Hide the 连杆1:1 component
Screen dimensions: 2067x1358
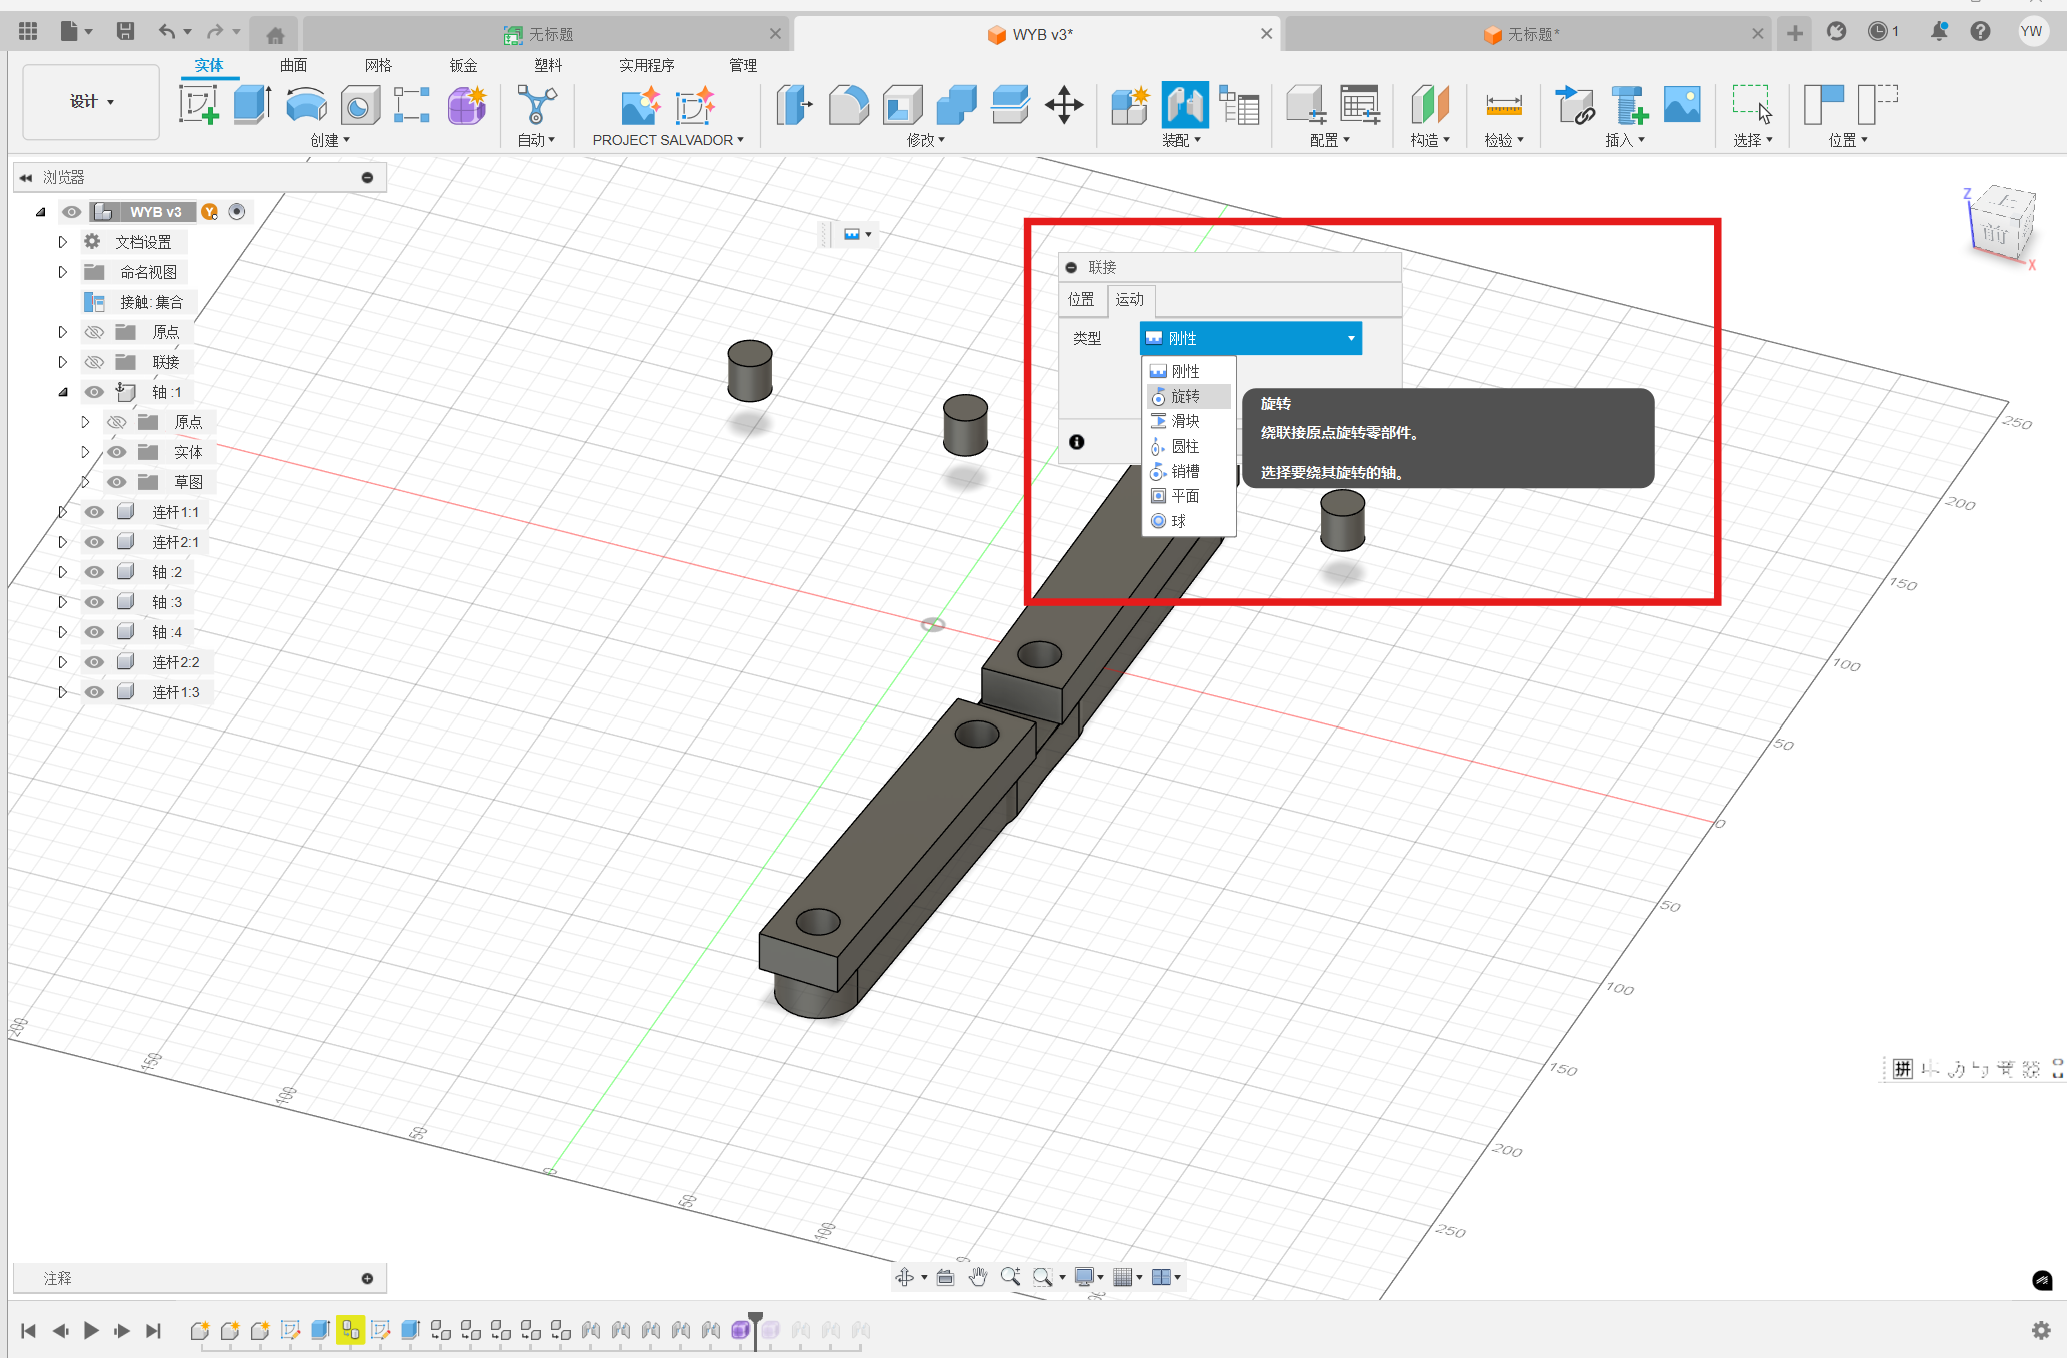point(94,512)
